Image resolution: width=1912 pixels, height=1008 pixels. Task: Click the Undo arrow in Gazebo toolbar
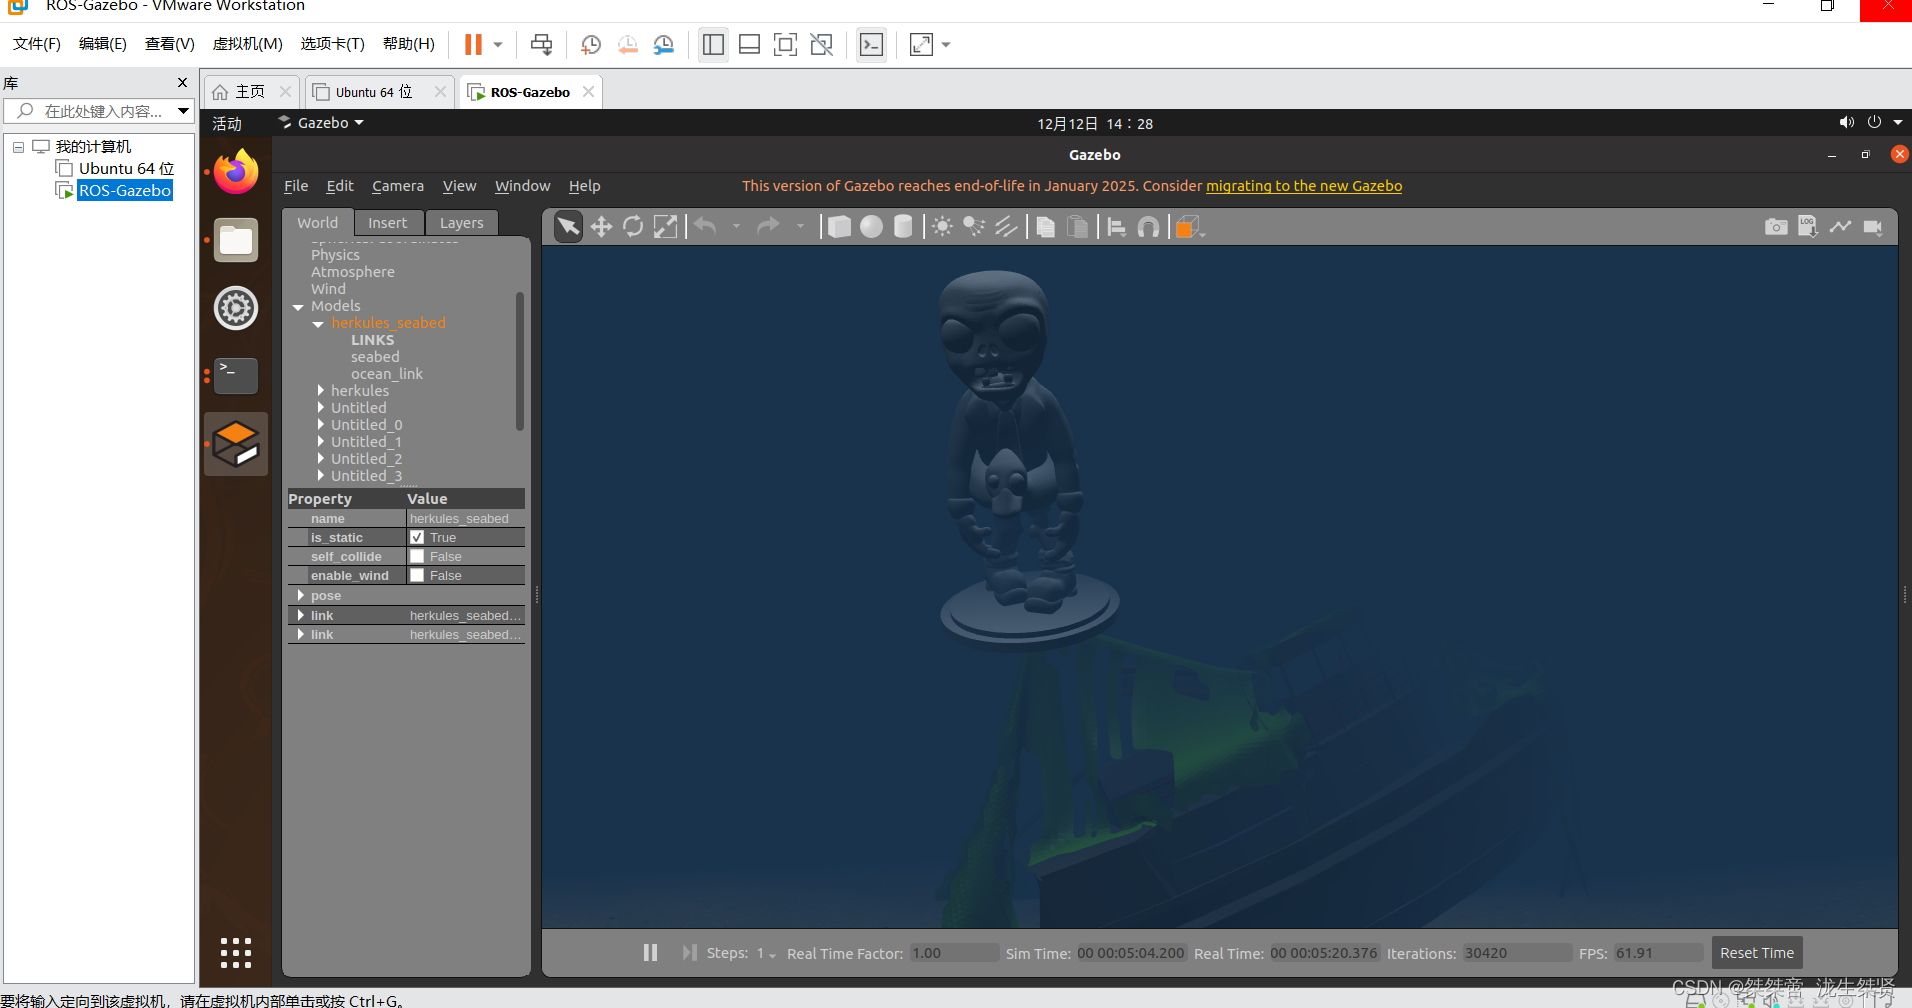coord(706,226)
